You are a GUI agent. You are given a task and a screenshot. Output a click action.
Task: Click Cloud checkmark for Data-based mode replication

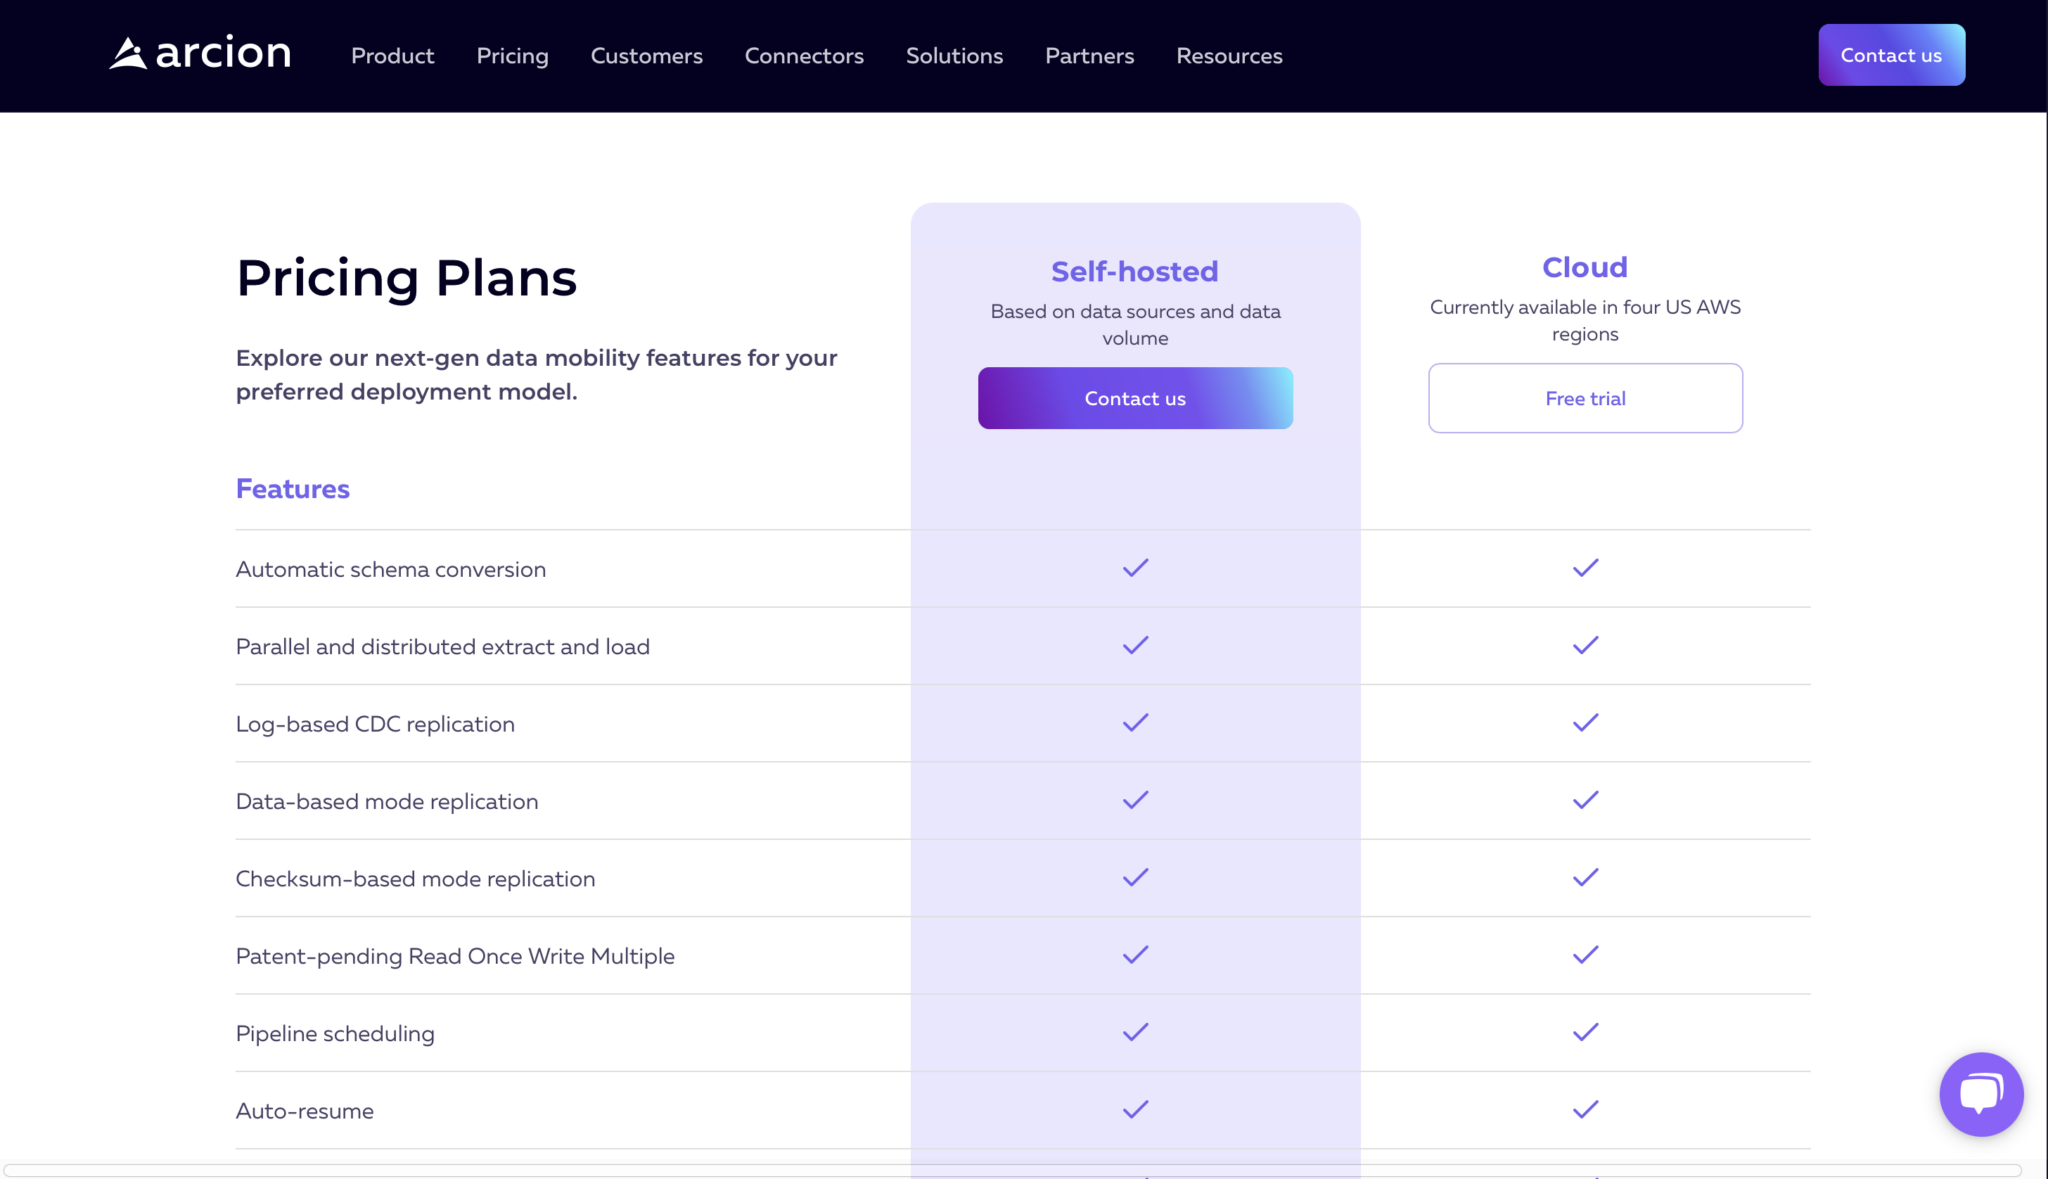tap(1585, 800)
